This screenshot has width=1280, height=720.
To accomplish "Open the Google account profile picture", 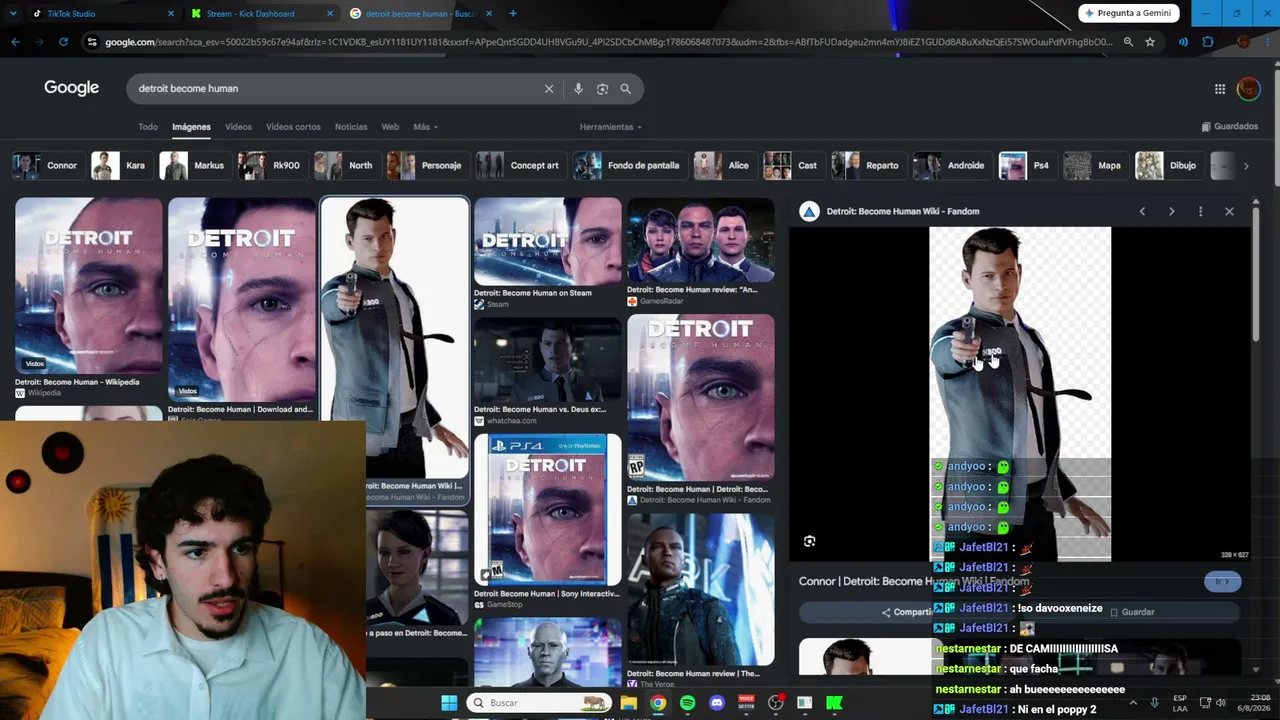I will pos(1248,89).
